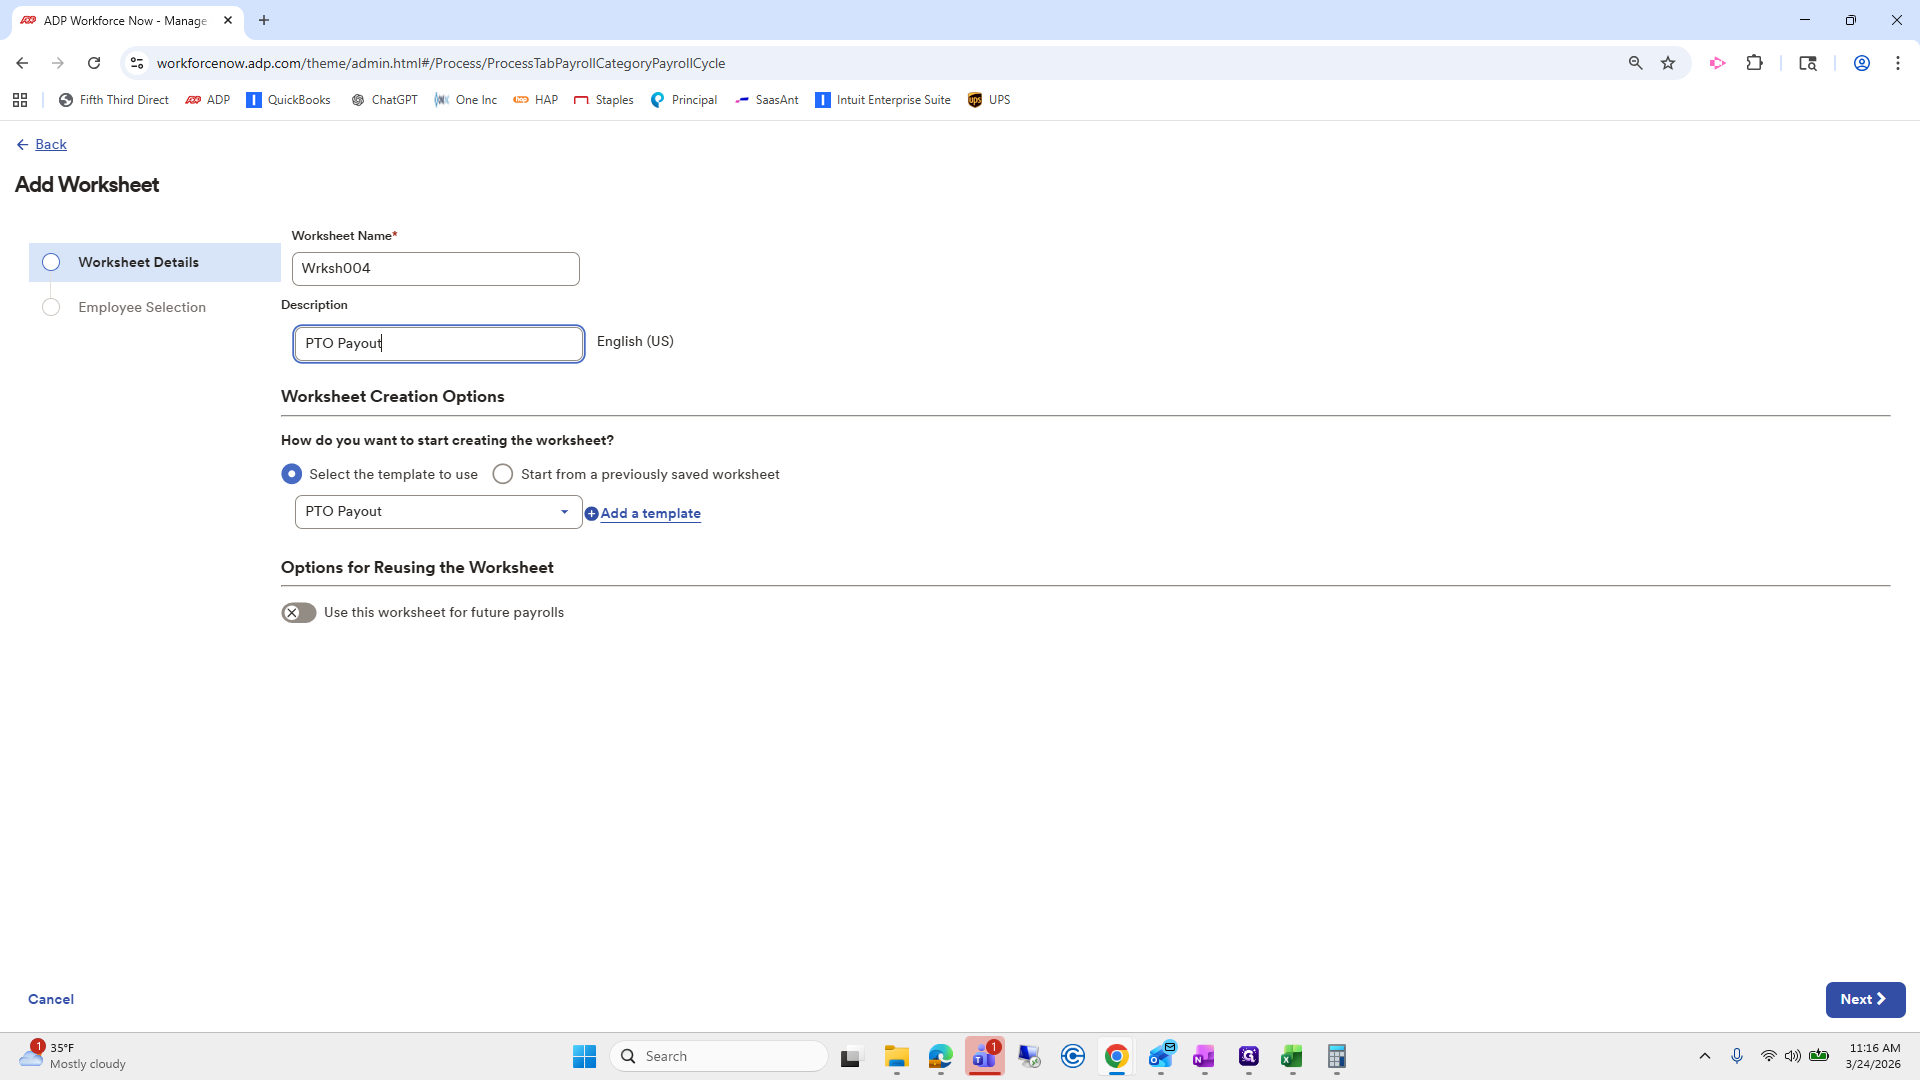This screenshot has width=1920, height=1080.
Task: Open the UPS bookmark
Action: point(988,99)
